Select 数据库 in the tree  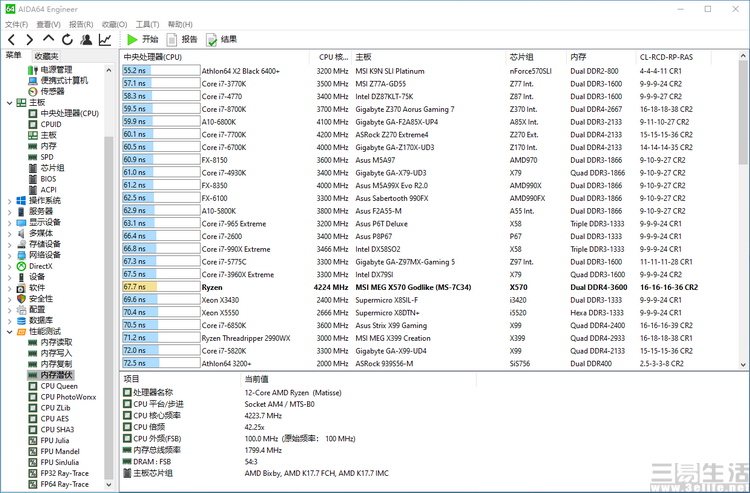click(35, 320)
